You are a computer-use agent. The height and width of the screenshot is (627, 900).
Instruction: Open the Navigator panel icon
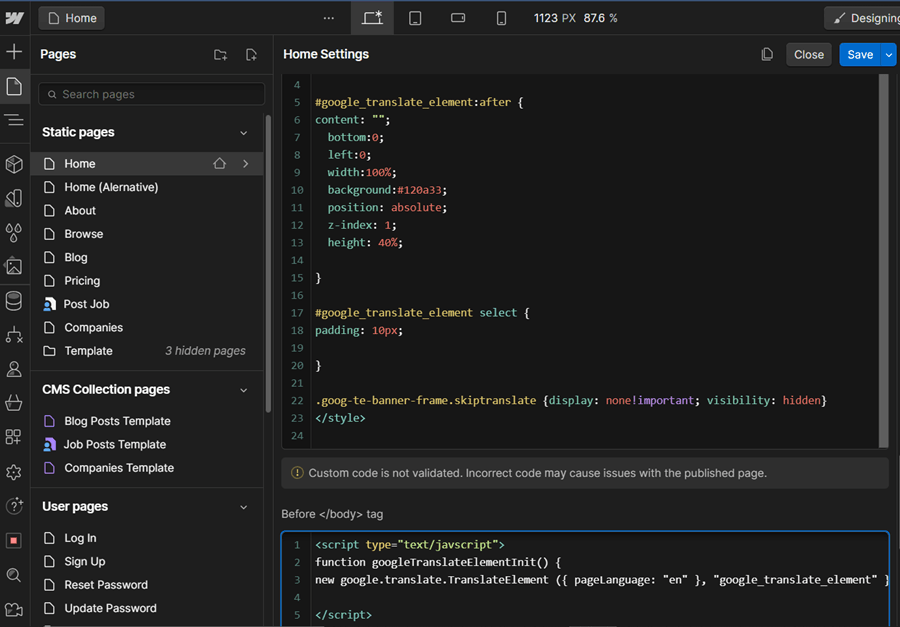coord(14,120)
